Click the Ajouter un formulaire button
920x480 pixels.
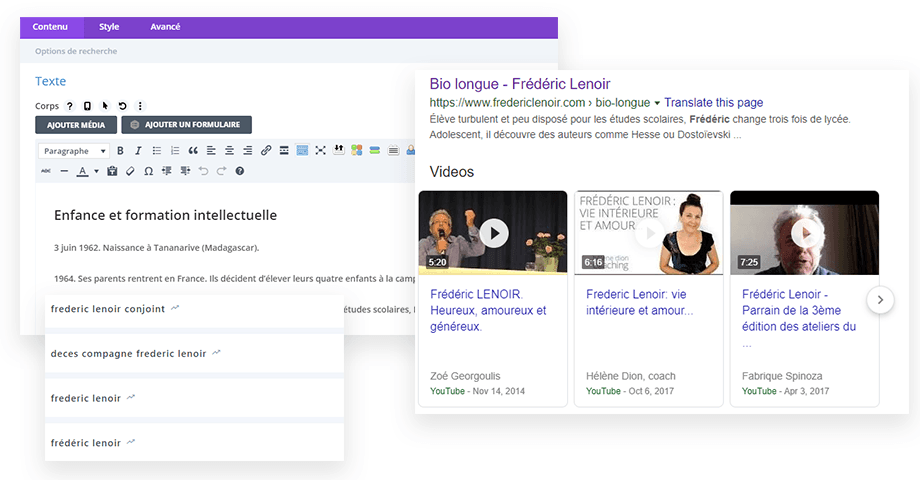(x=187, y=125)
